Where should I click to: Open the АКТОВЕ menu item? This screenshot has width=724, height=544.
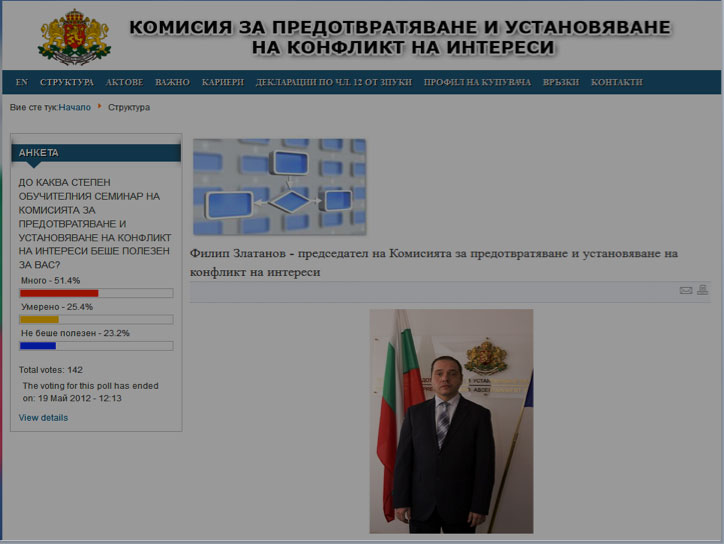pyautogui.click(x=125, y=82)
